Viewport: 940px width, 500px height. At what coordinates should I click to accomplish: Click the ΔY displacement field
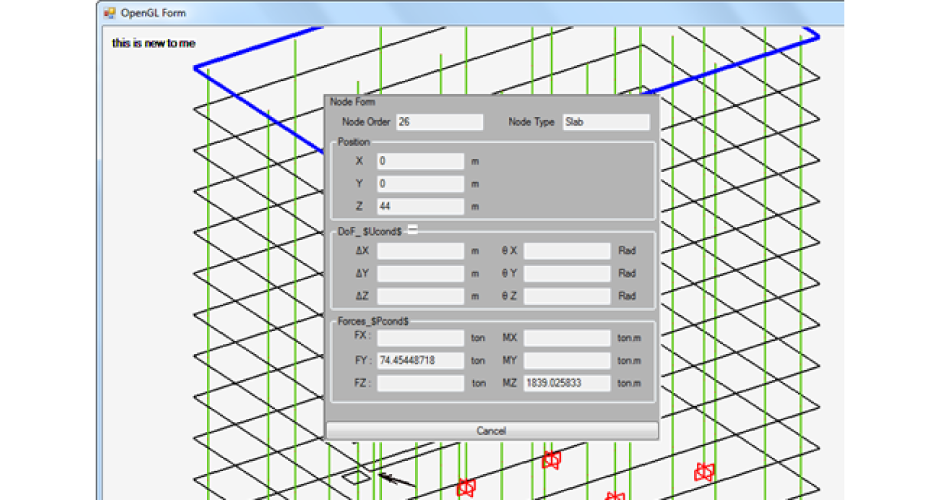pyautogui.click(x=420, y=273)
